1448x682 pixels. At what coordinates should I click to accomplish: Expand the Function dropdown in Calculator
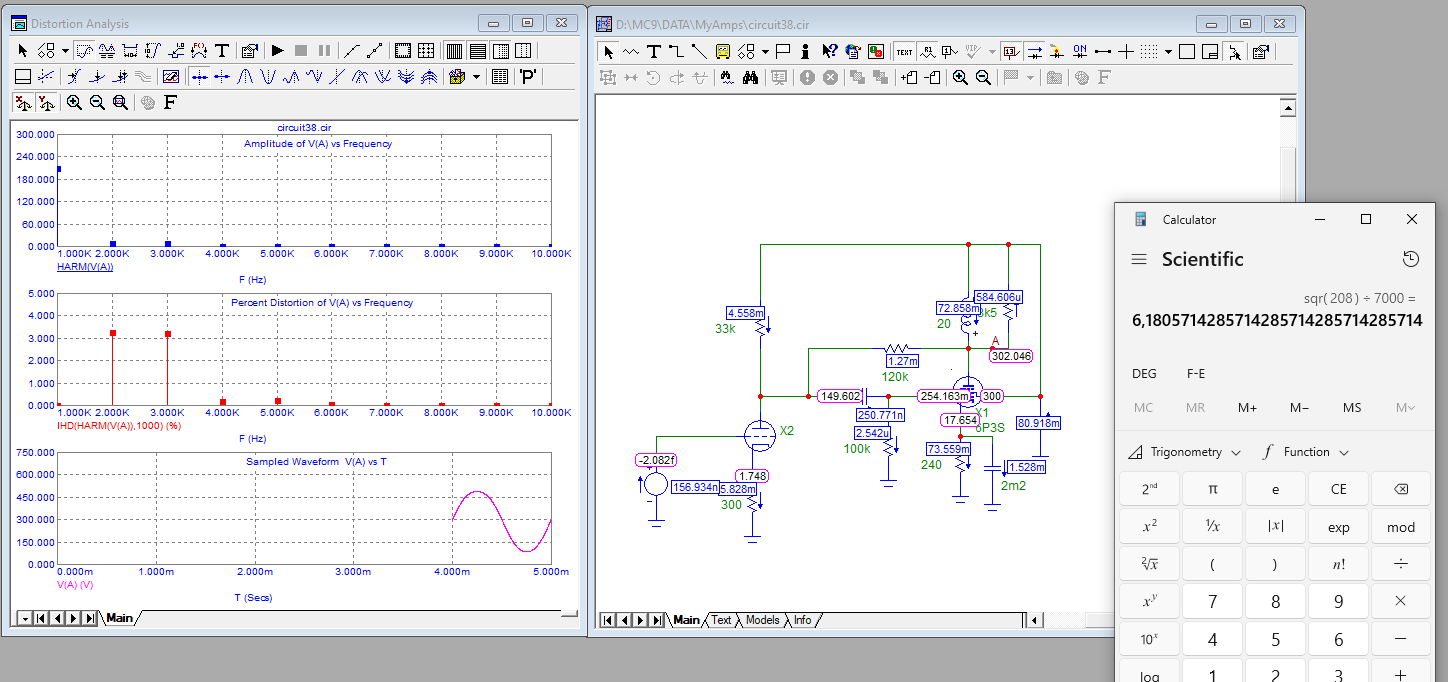click(x=1306, y=452)
